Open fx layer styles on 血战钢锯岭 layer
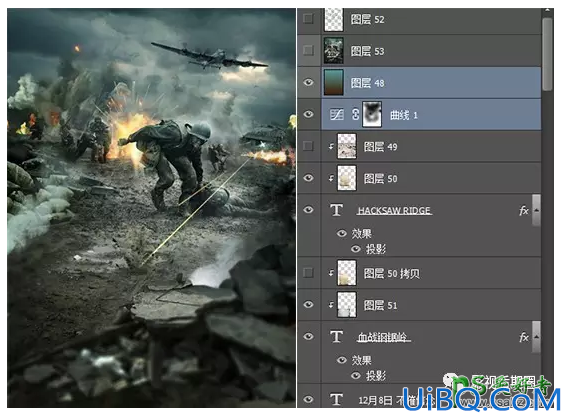562x414 pixels. coord(524,337)
